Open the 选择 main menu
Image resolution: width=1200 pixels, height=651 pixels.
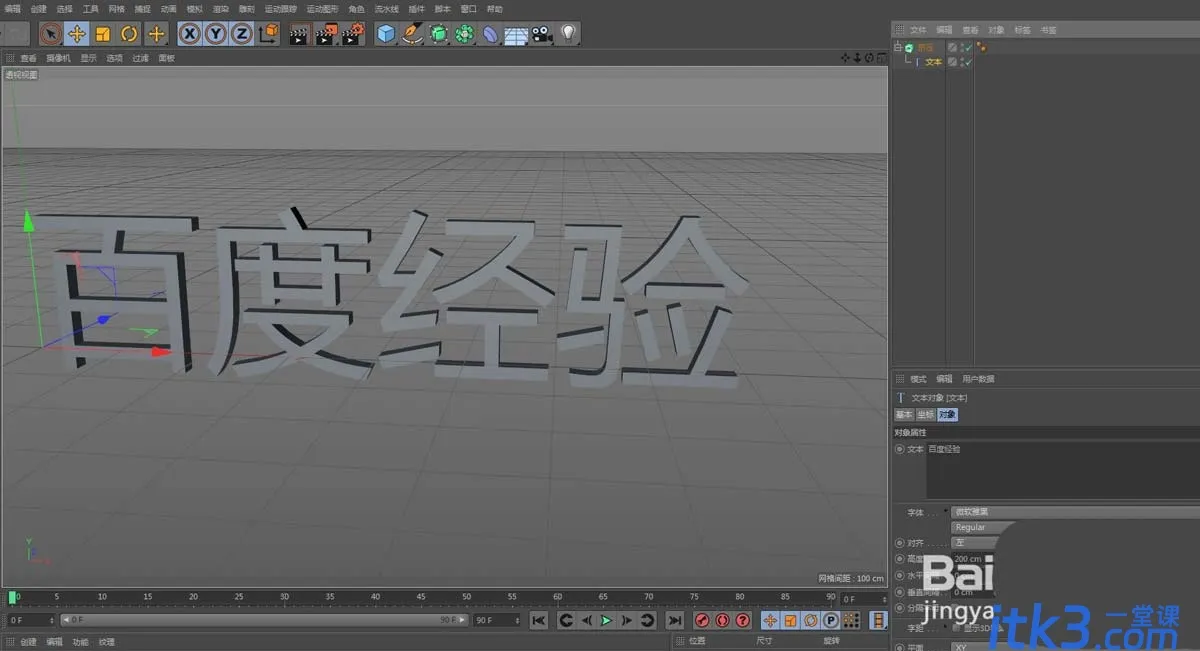65,8
